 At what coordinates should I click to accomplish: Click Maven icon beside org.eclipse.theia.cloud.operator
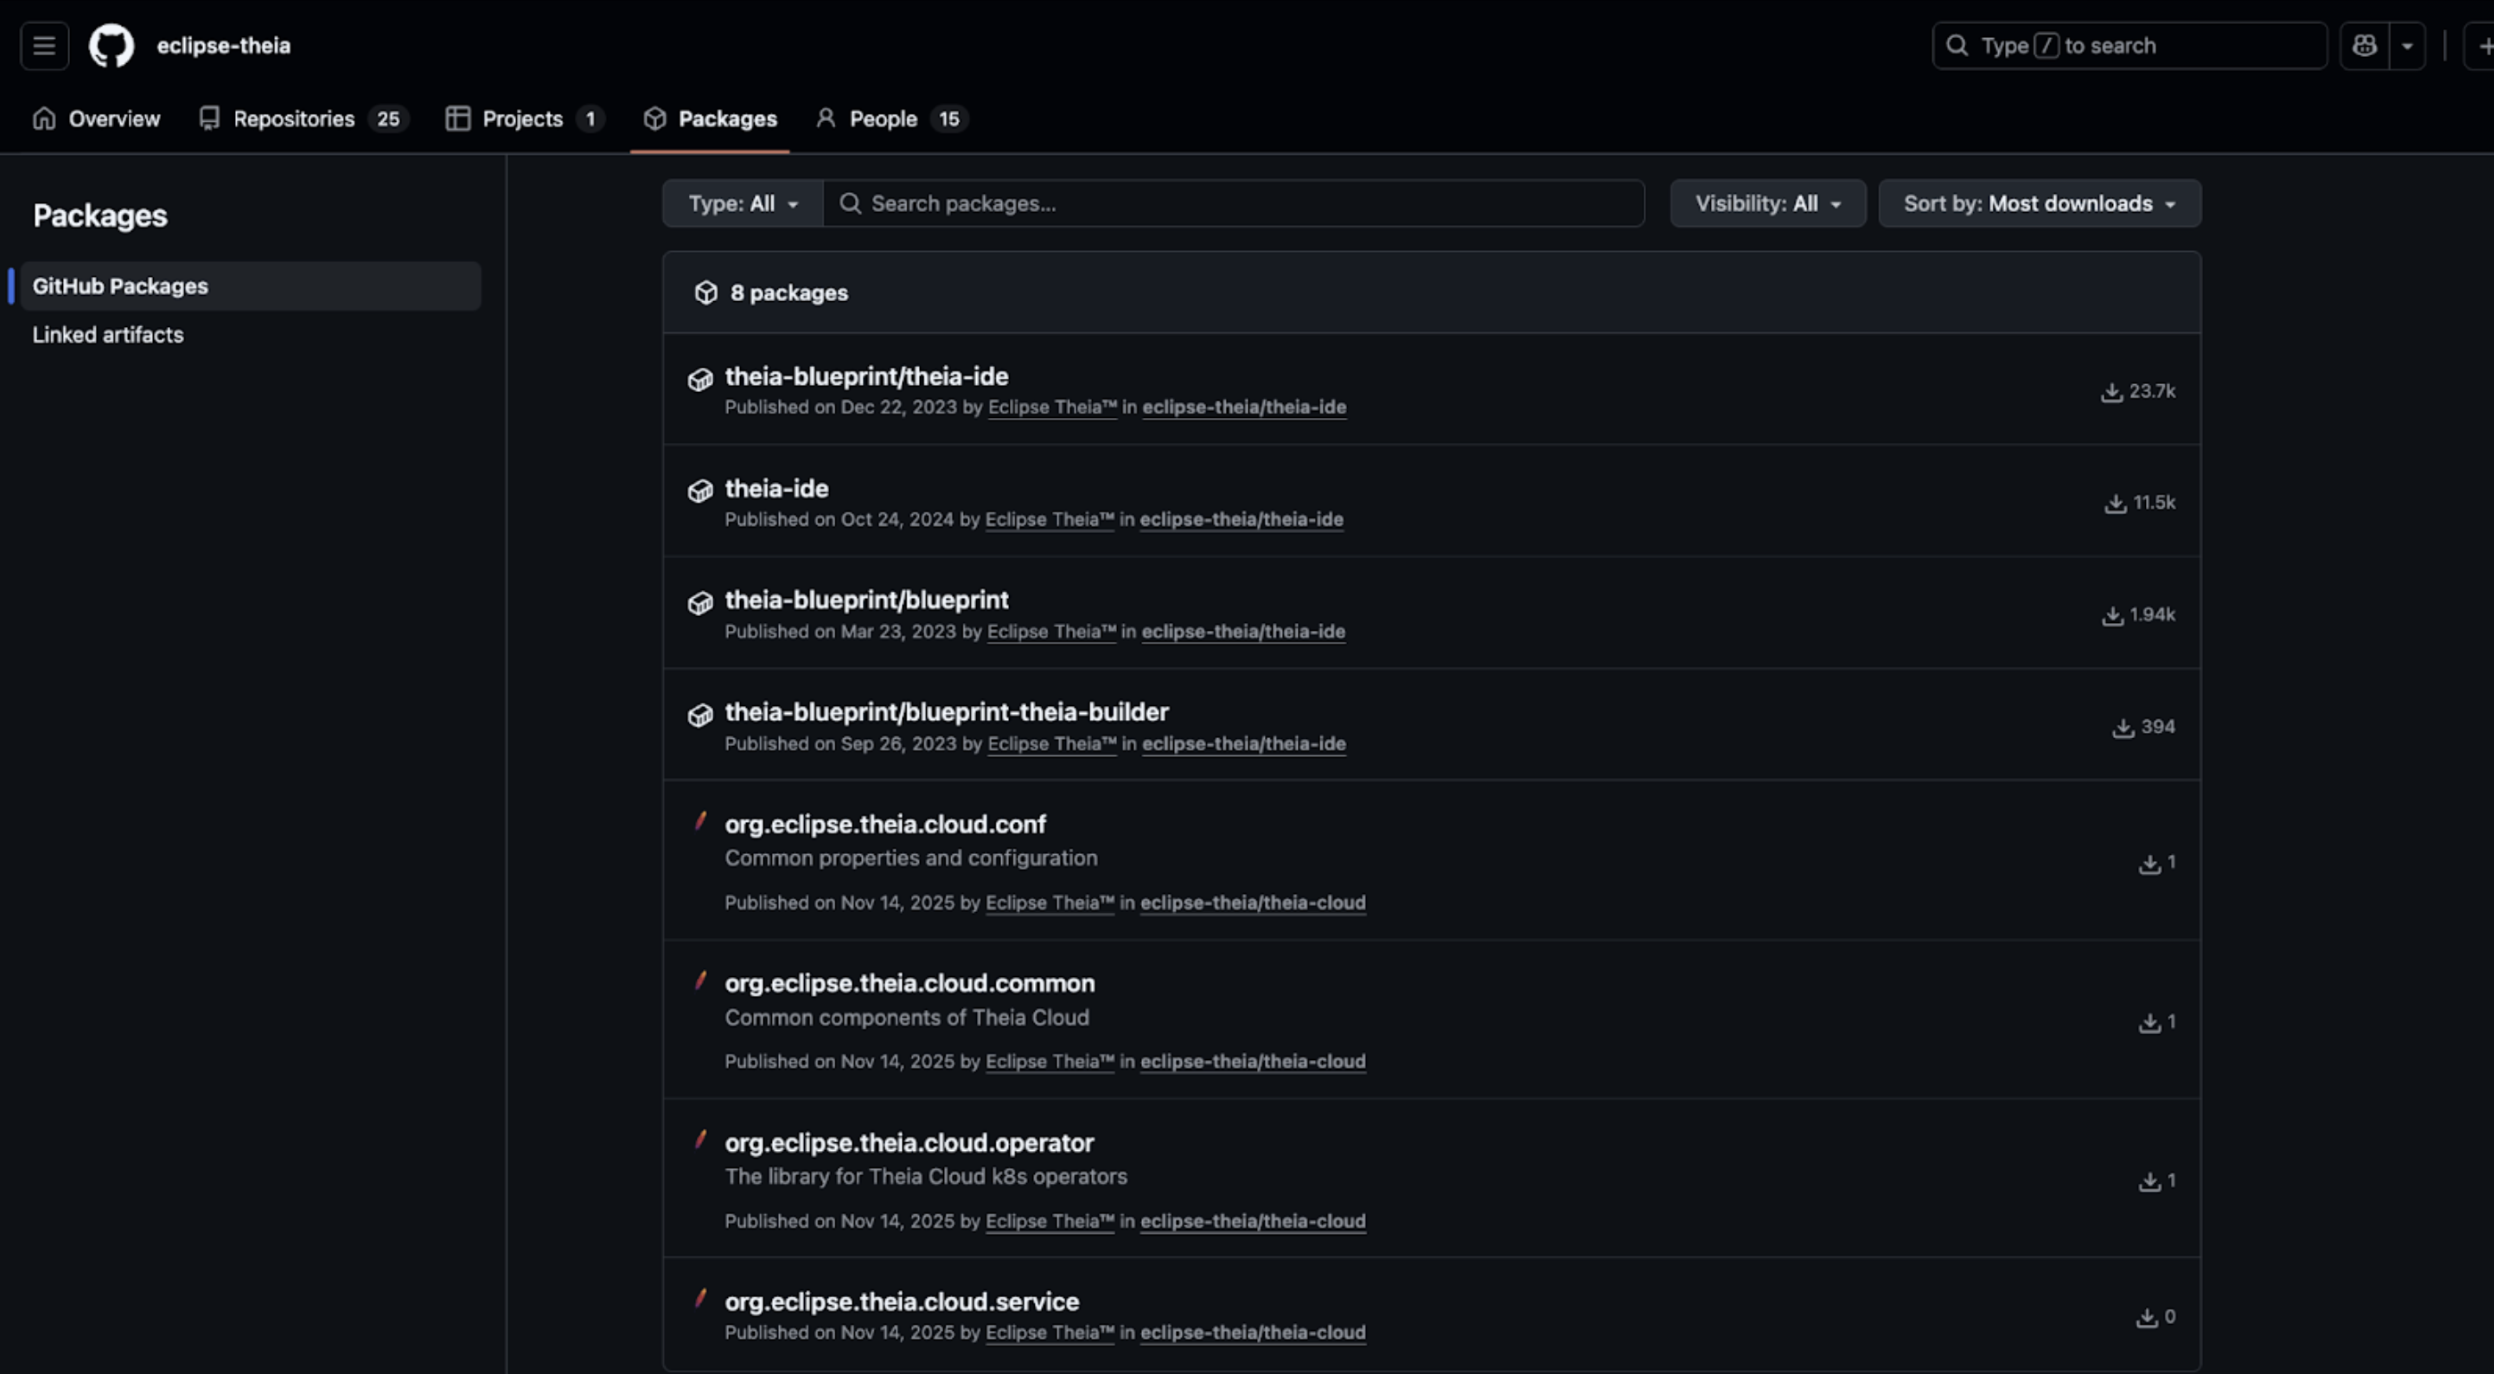click(x=700, y=1140)
